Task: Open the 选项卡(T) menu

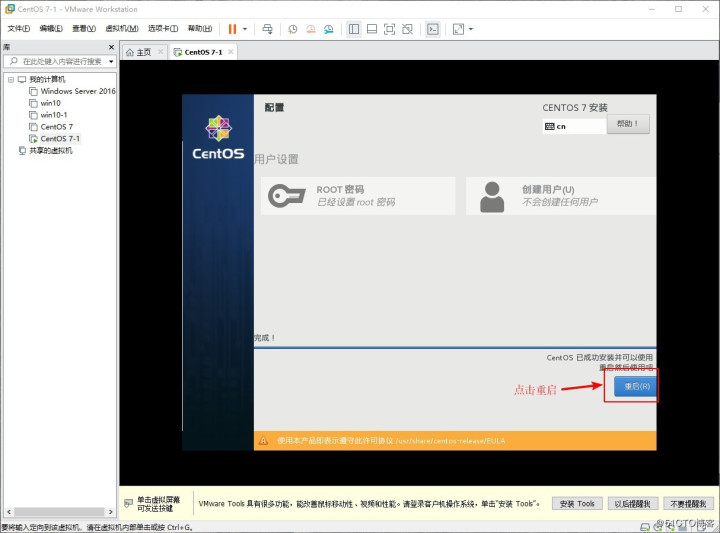Action: [x=163, y=28]
